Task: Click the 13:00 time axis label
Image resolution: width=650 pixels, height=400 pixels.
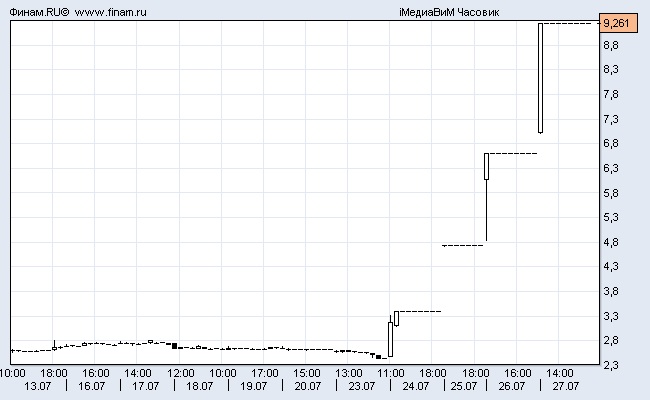Action: [x=349, y=373]
